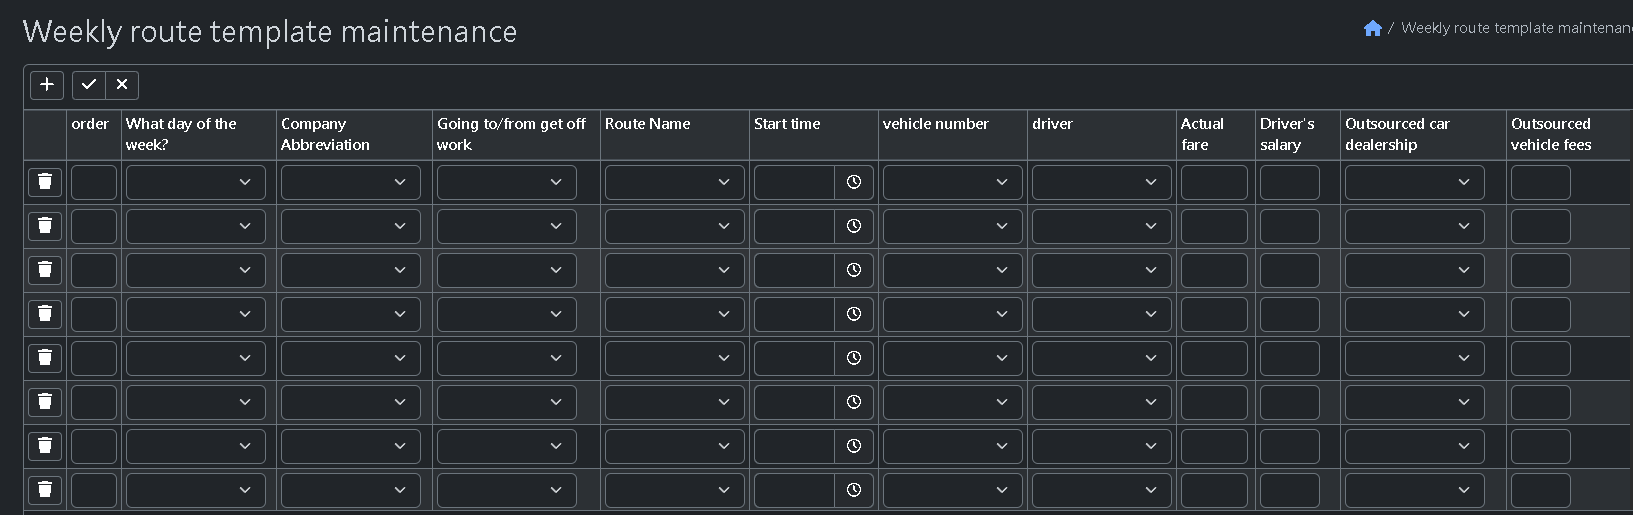Open clock icon in the fifth row
1633x515 pixels.
click(x=854, y=358)
